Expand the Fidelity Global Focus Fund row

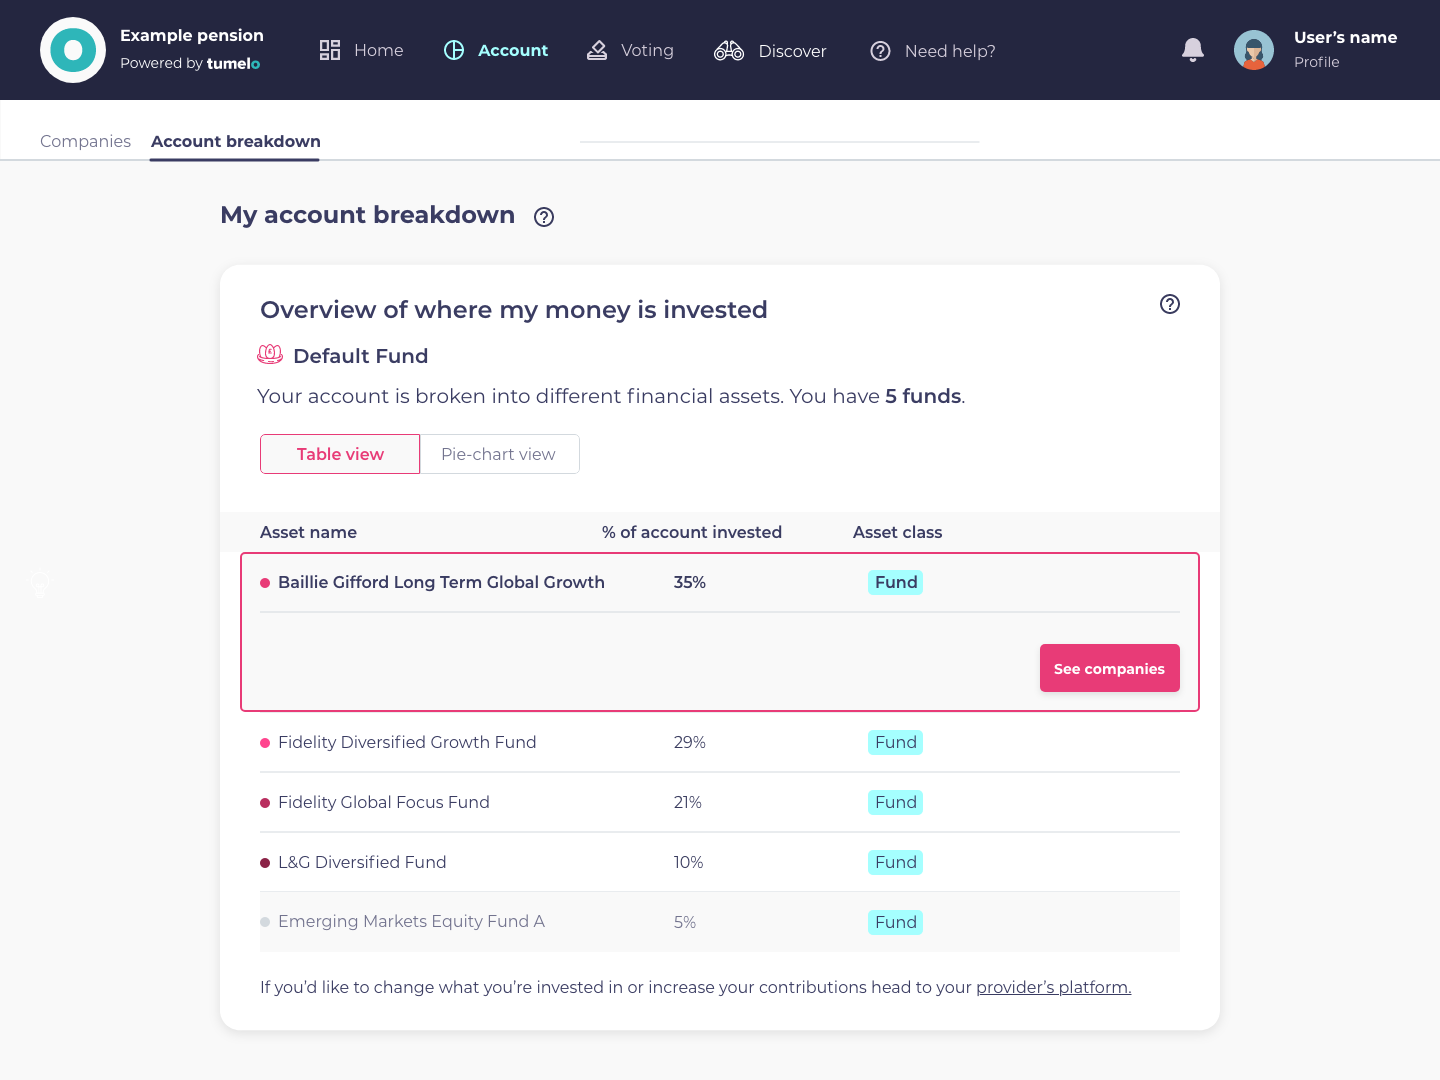(720, 802)
